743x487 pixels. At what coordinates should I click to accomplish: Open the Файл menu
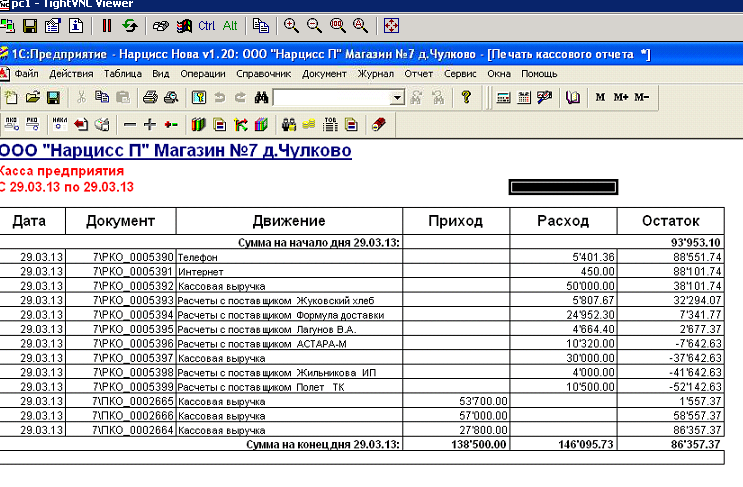(x=27, y=74)
